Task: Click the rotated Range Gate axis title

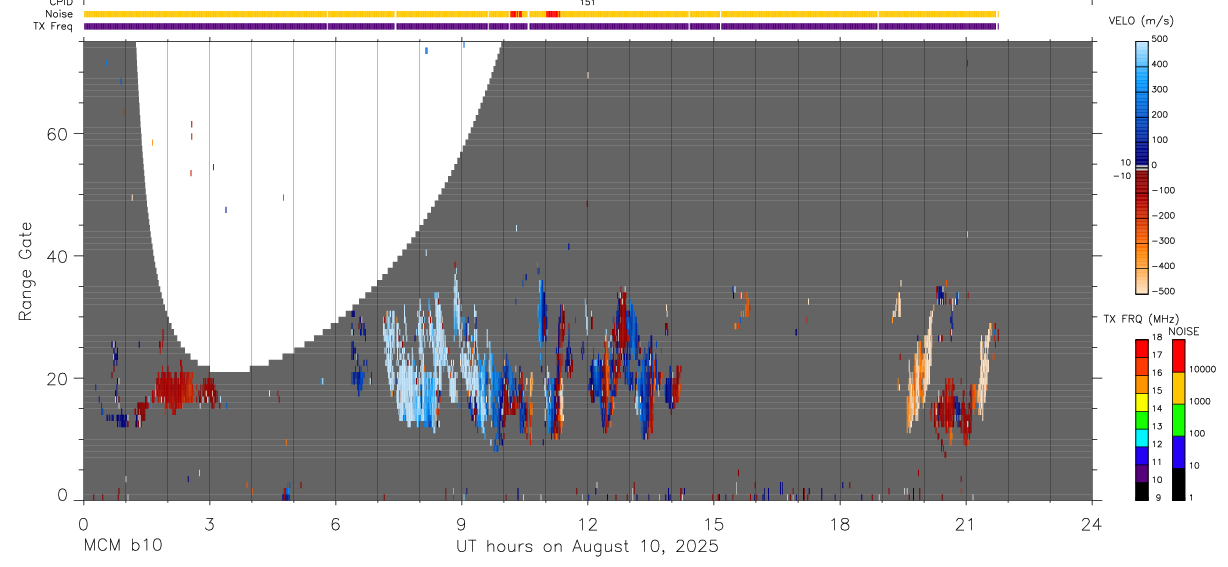Action: pos(26,271)
